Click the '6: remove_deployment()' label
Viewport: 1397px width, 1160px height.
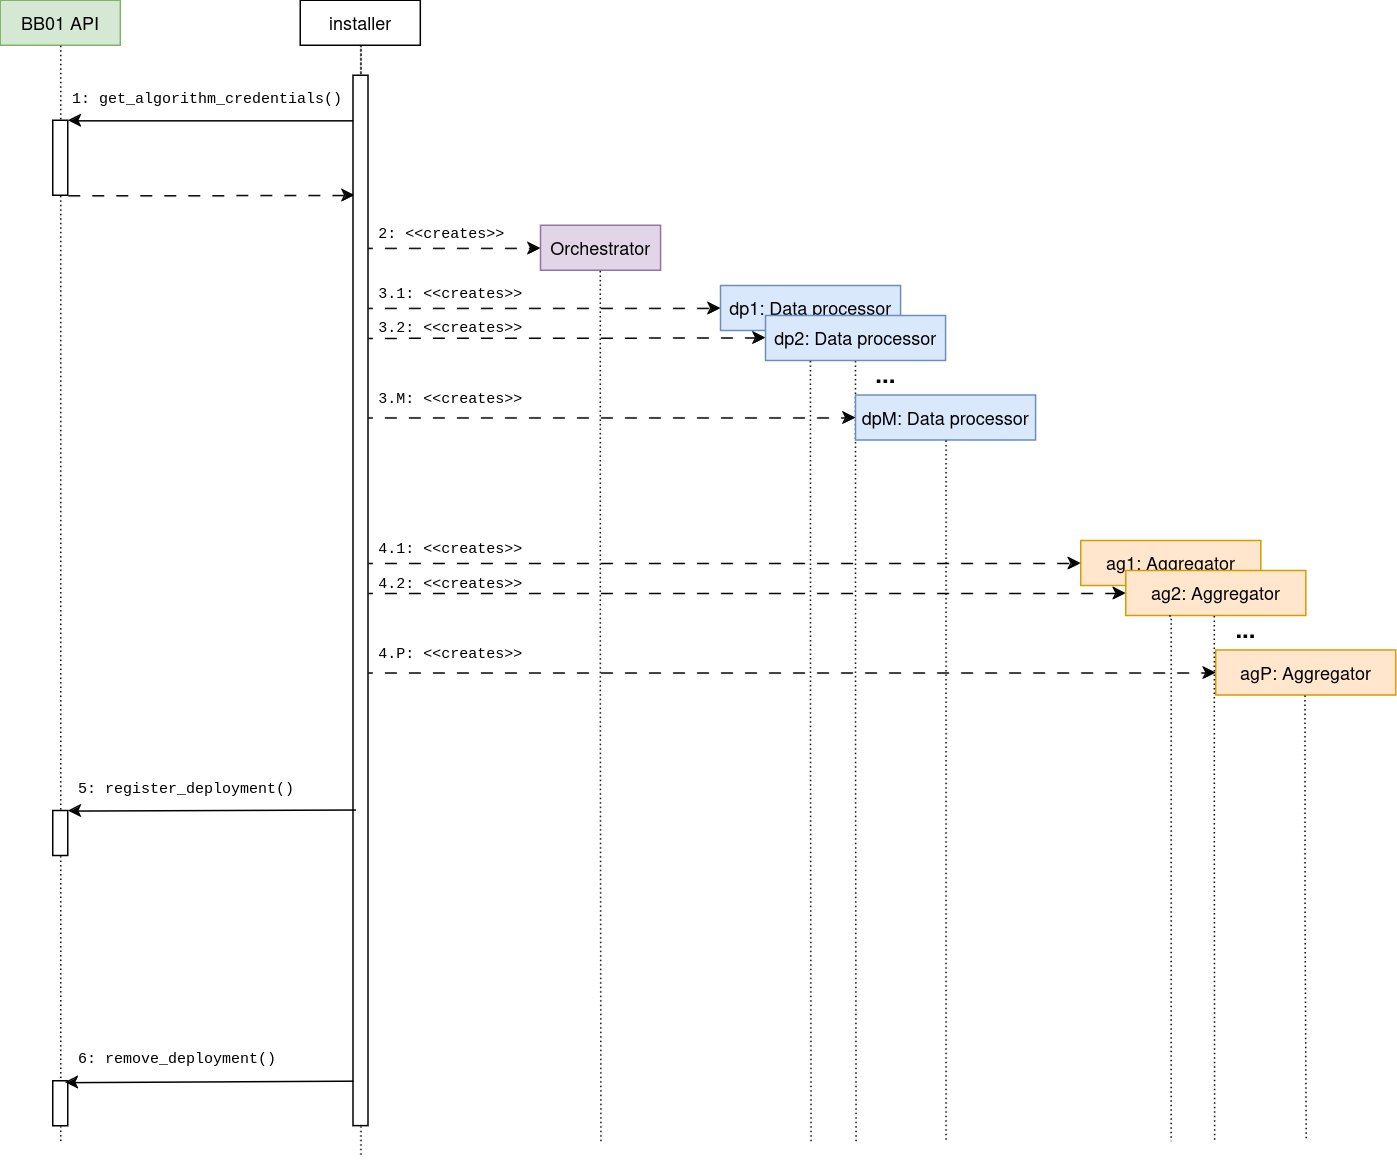(177, 1058)
